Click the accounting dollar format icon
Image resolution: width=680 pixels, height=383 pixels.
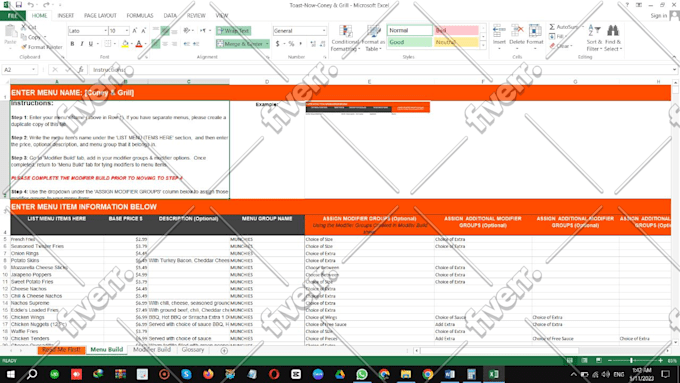[x=278, y=44]
